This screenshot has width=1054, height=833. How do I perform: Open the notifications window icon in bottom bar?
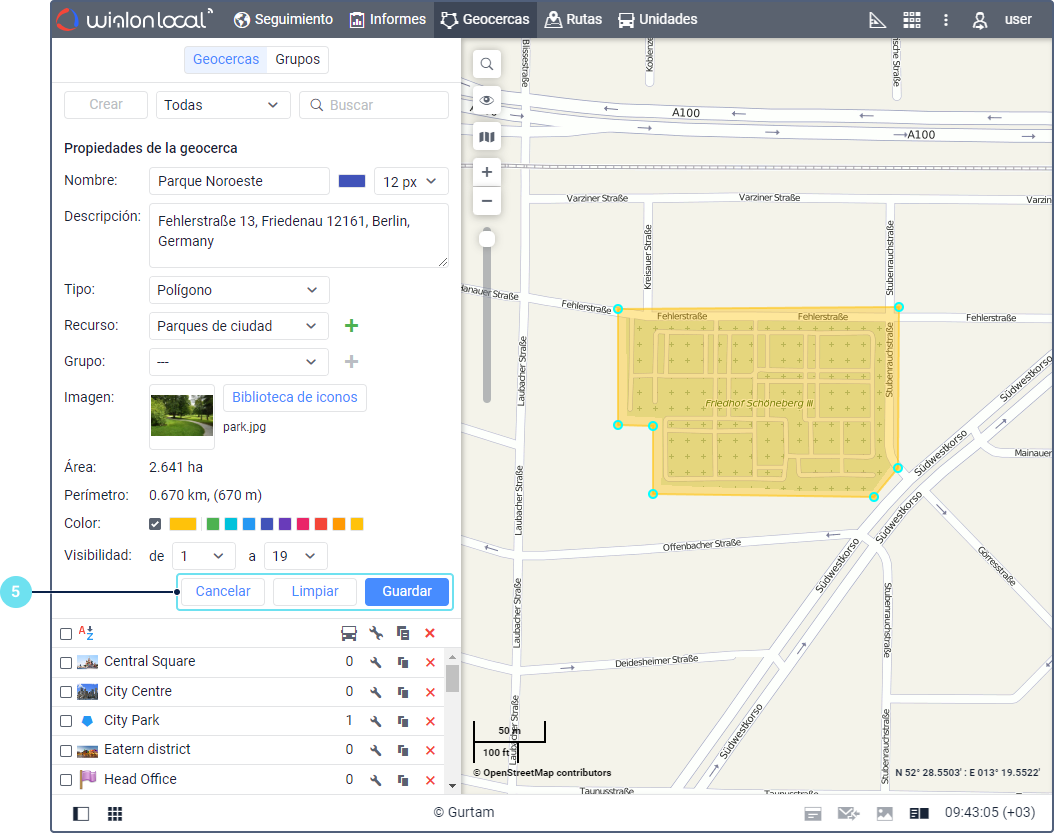tap(813, 814)
